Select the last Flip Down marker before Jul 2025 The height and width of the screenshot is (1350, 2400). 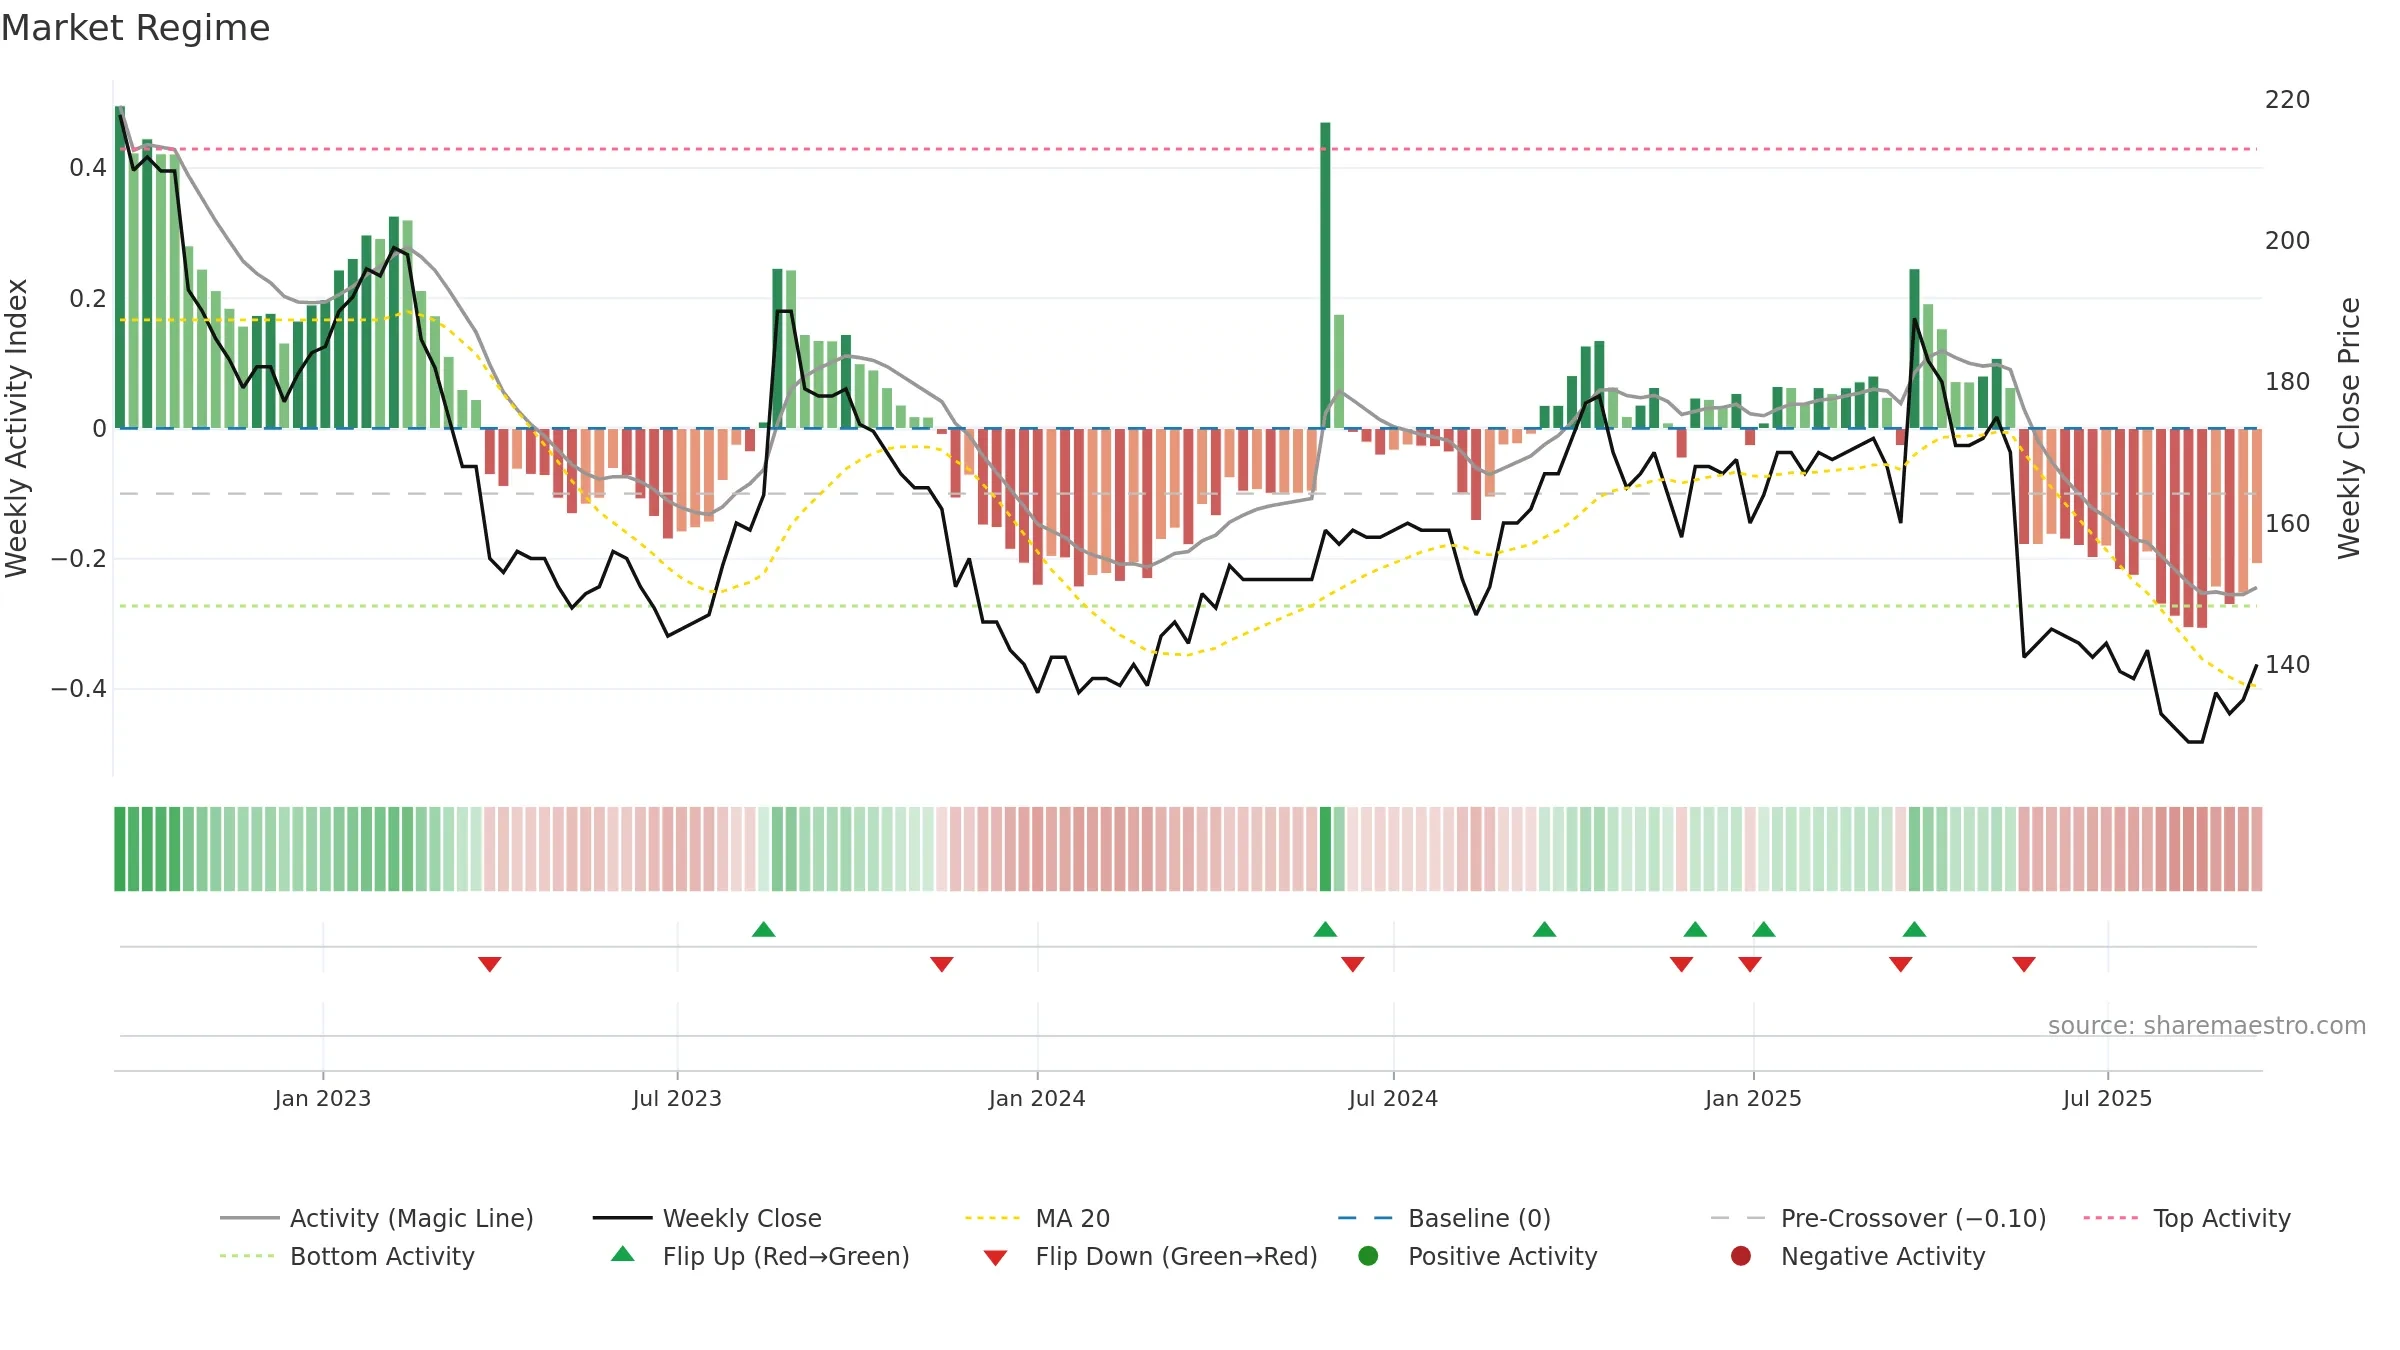[x=2024, y=964]
